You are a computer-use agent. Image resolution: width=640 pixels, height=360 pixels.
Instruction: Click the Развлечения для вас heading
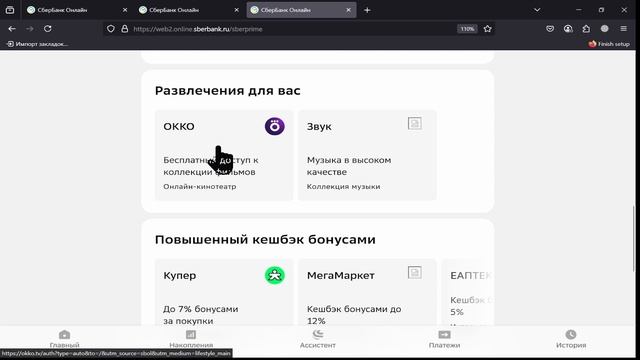pyautogui.click(x=227, y=91)
